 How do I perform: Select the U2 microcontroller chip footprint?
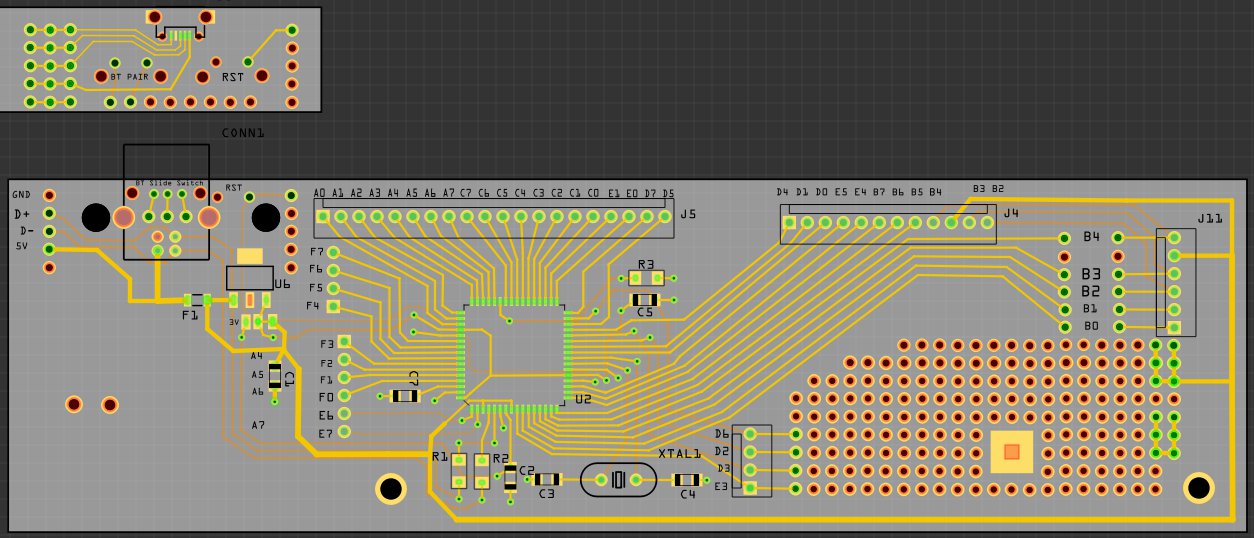[x=514, y=355]
